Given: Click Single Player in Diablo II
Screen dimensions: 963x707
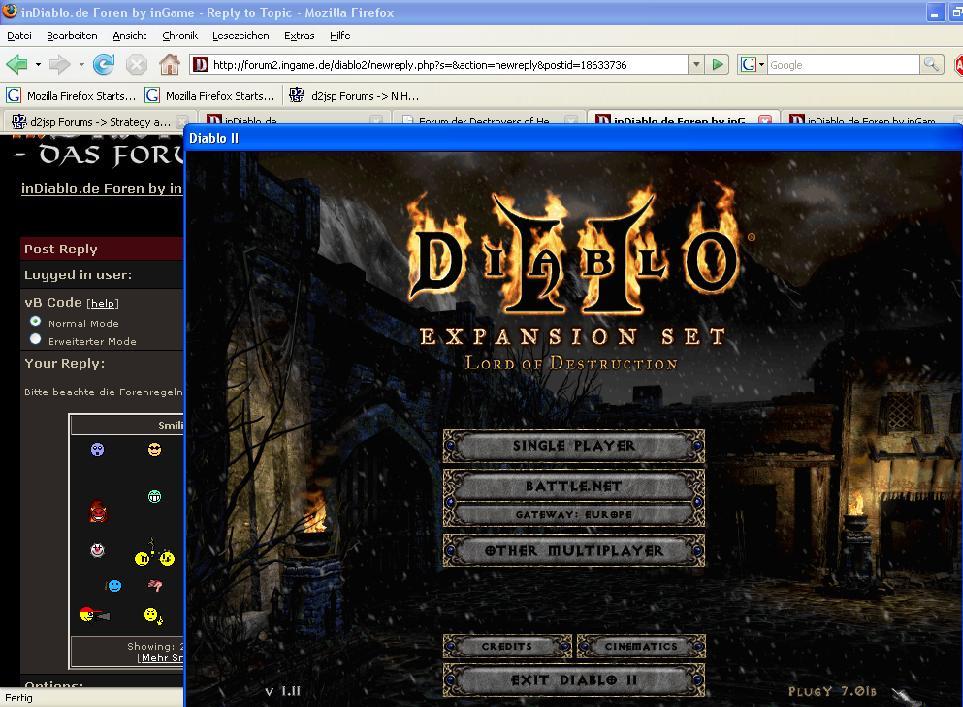Looking at the screenshot, I should (574, 445).
